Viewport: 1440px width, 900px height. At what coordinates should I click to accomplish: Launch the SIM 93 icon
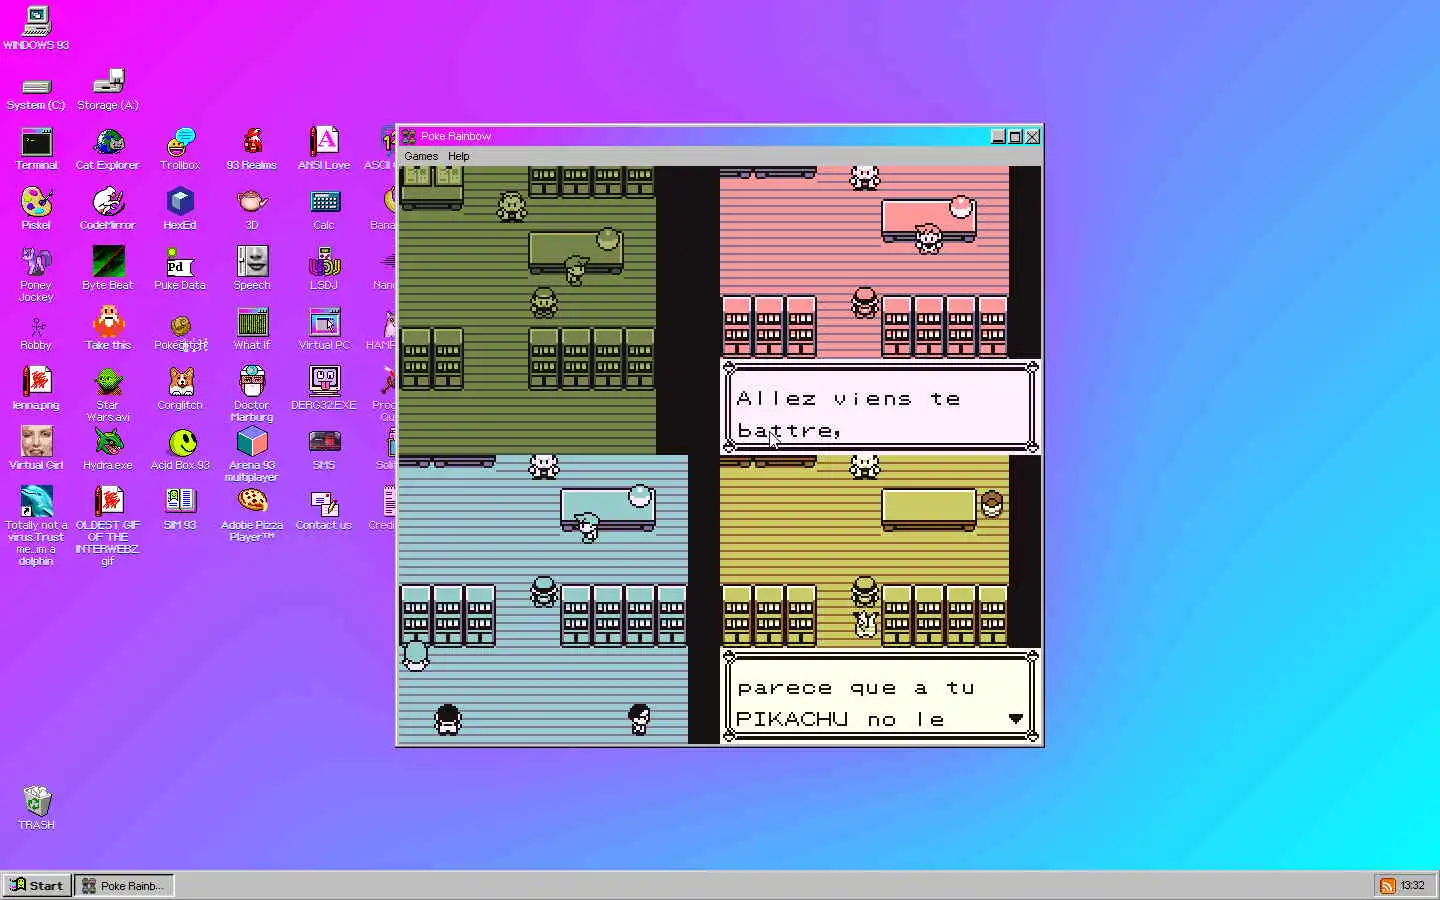[180, 510]
